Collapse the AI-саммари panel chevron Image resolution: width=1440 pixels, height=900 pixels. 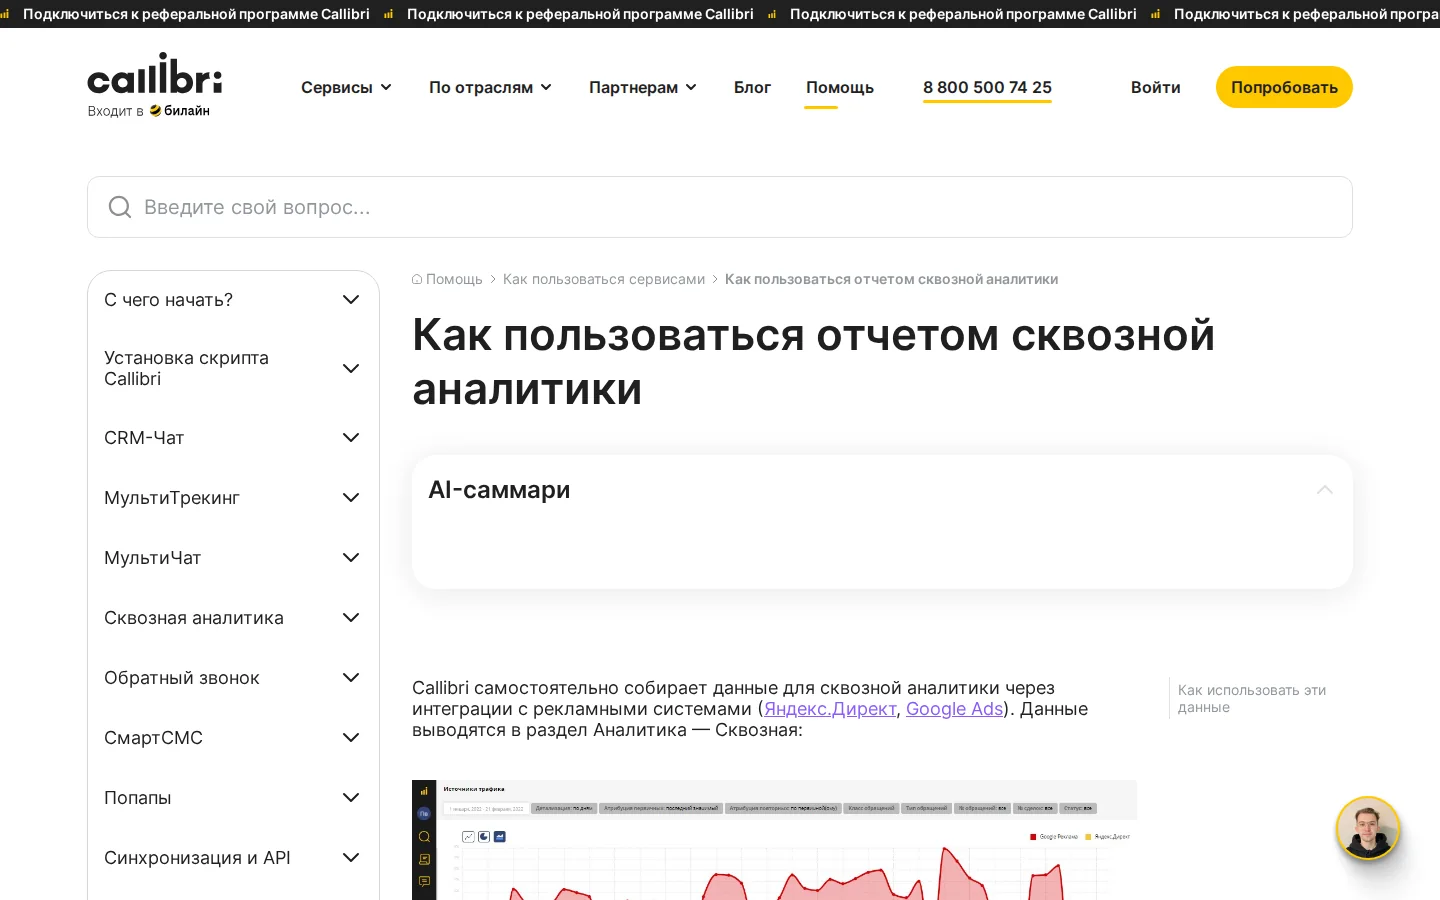coord(1325,490)
